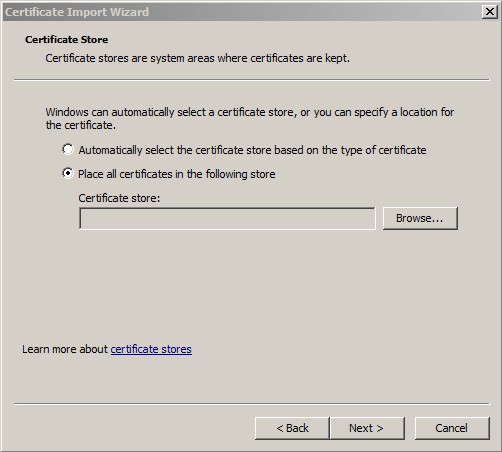The height and width of the screenshot is (452, 502).
Task: Click the 'Windows can automatically select' paragraph
Action: coord(250,118)
